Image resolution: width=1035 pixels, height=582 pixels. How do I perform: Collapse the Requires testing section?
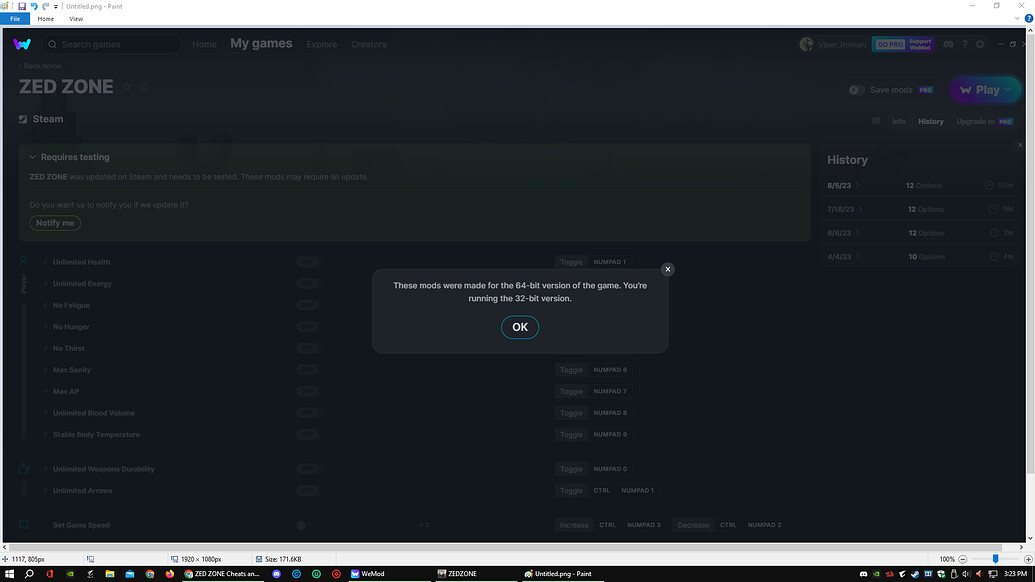click(32, 157)
